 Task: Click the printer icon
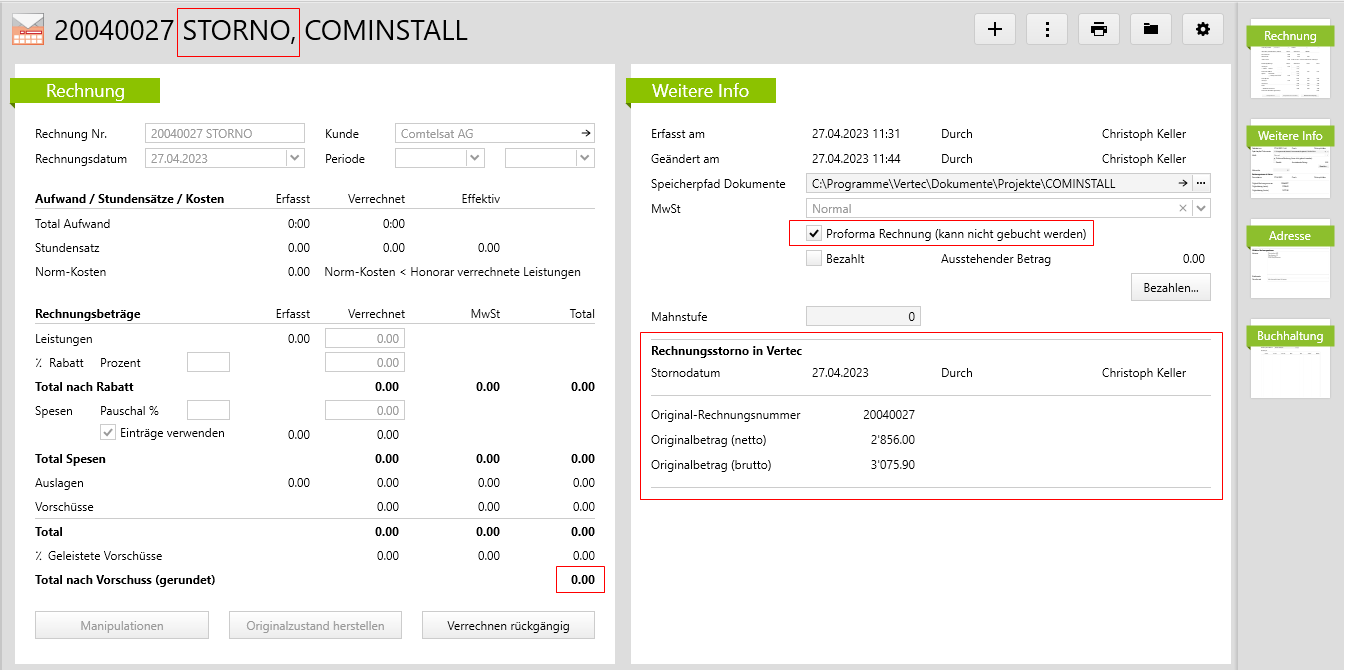click(1099, 29)
